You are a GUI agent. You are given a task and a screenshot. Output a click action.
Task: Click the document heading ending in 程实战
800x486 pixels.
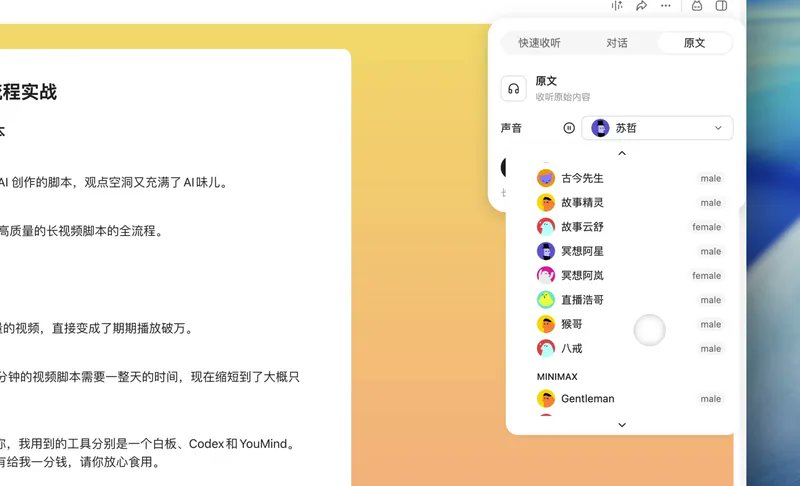pyautogui.click(x=28, y=92)
